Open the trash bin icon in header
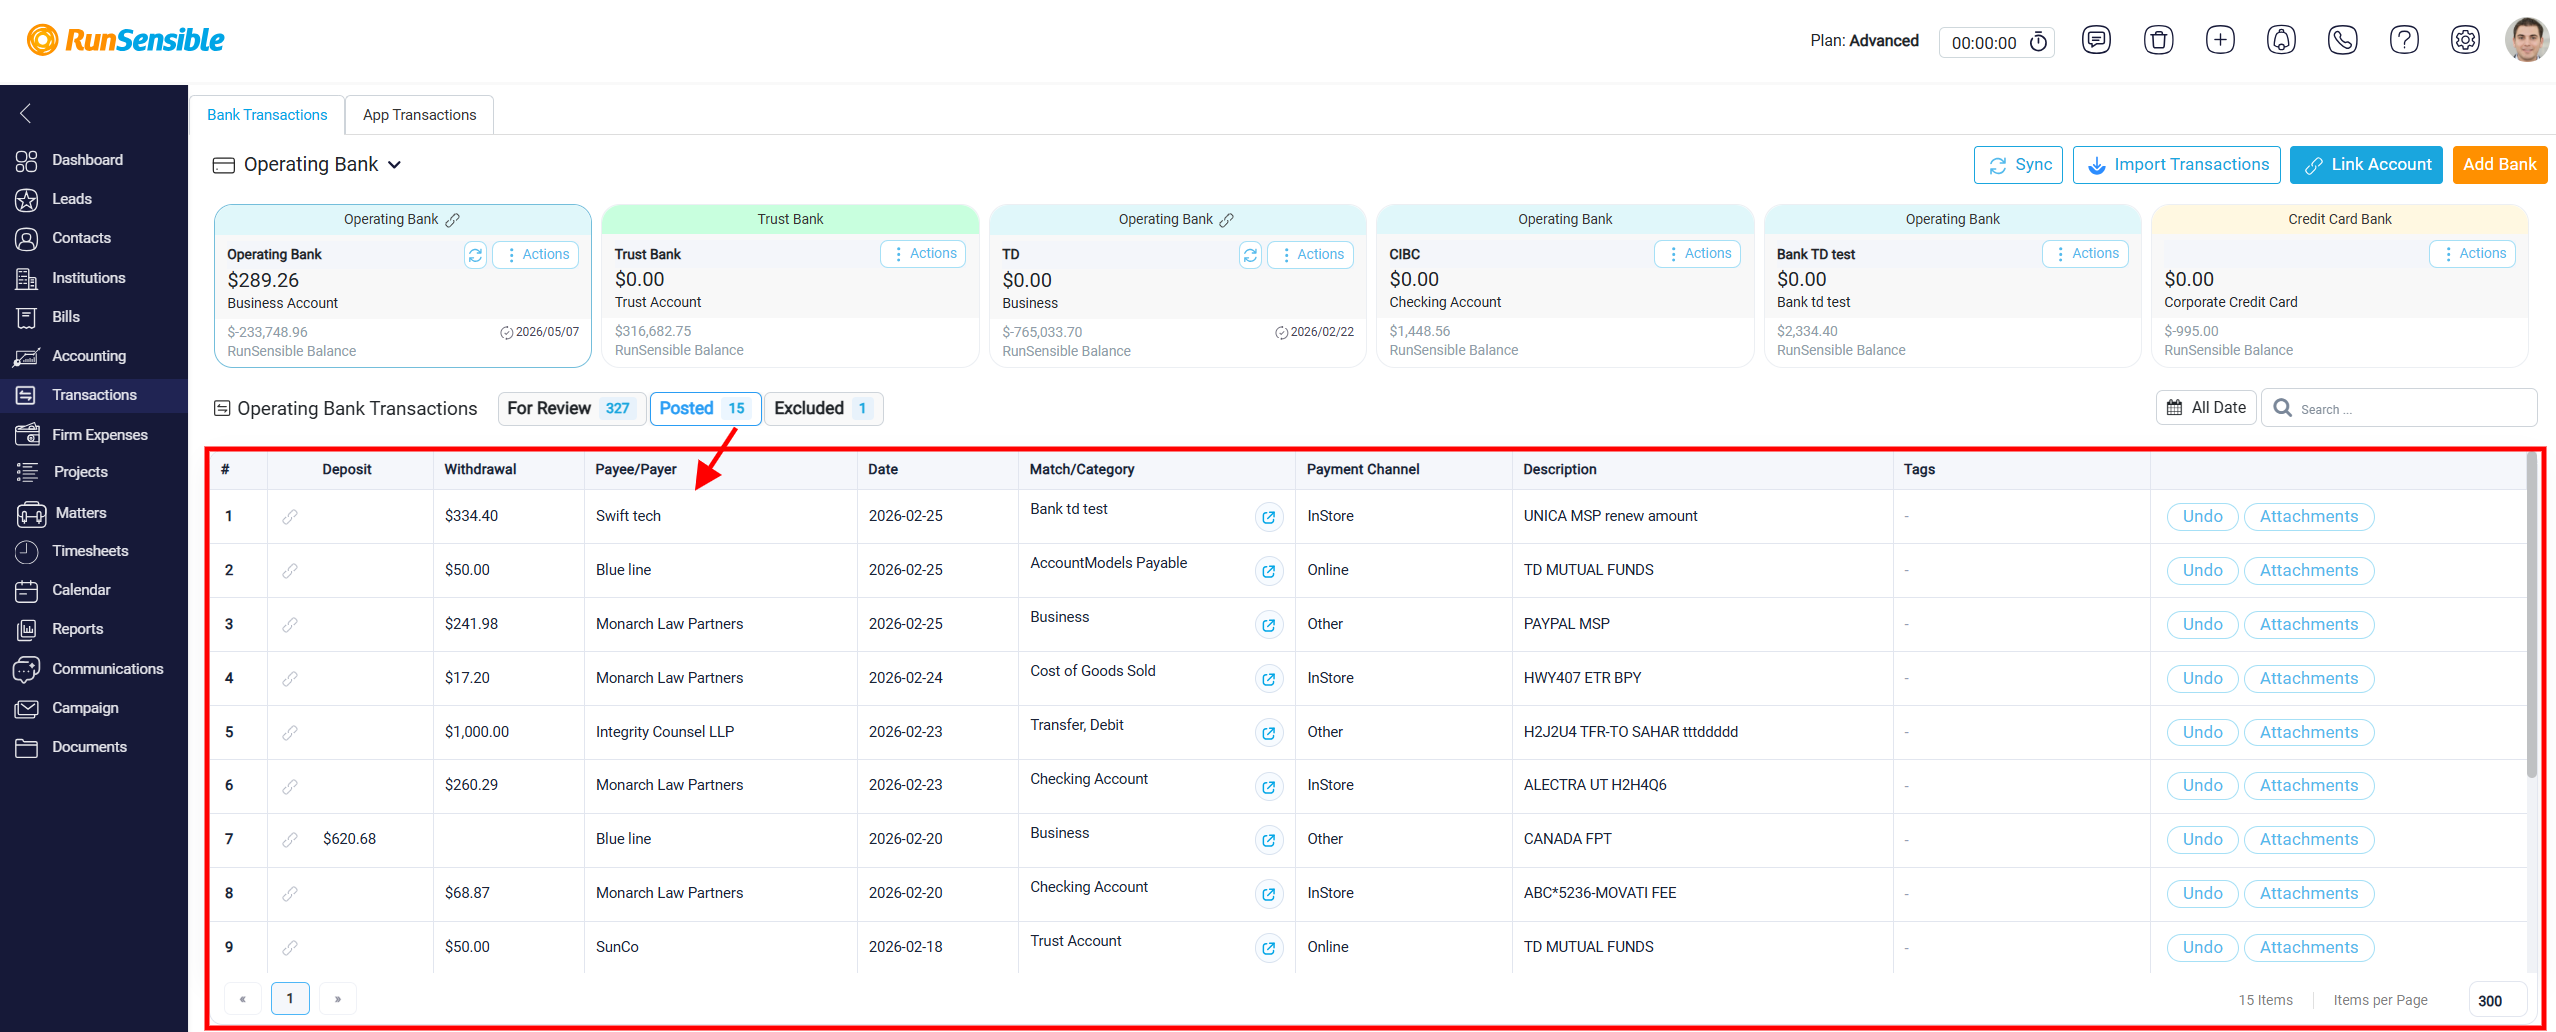 (2158, 41)
